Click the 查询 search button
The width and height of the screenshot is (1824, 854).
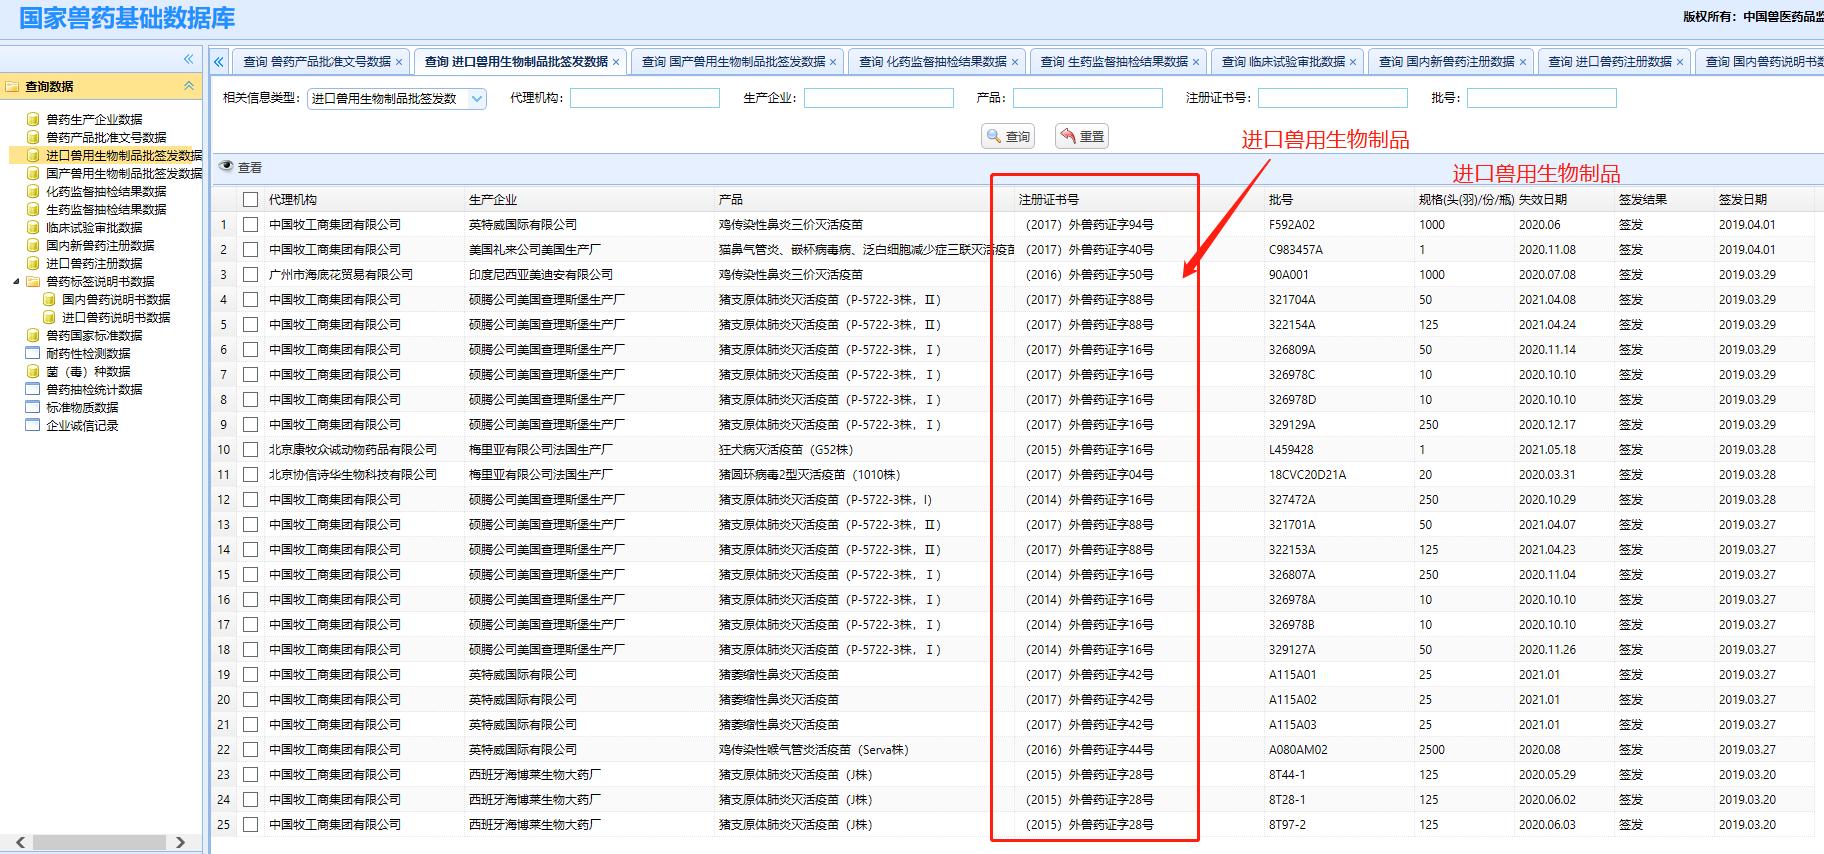[1007, 136]
